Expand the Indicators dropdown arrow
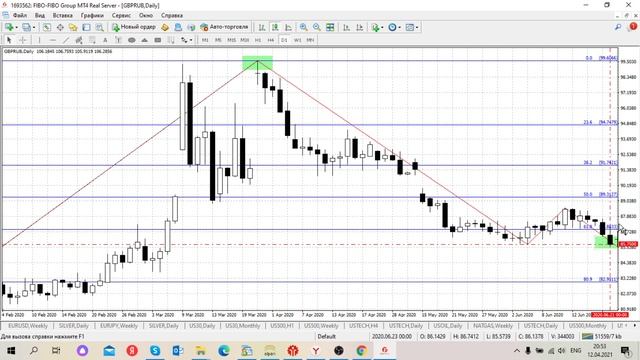Screen dimensions: 640x360 382,27
